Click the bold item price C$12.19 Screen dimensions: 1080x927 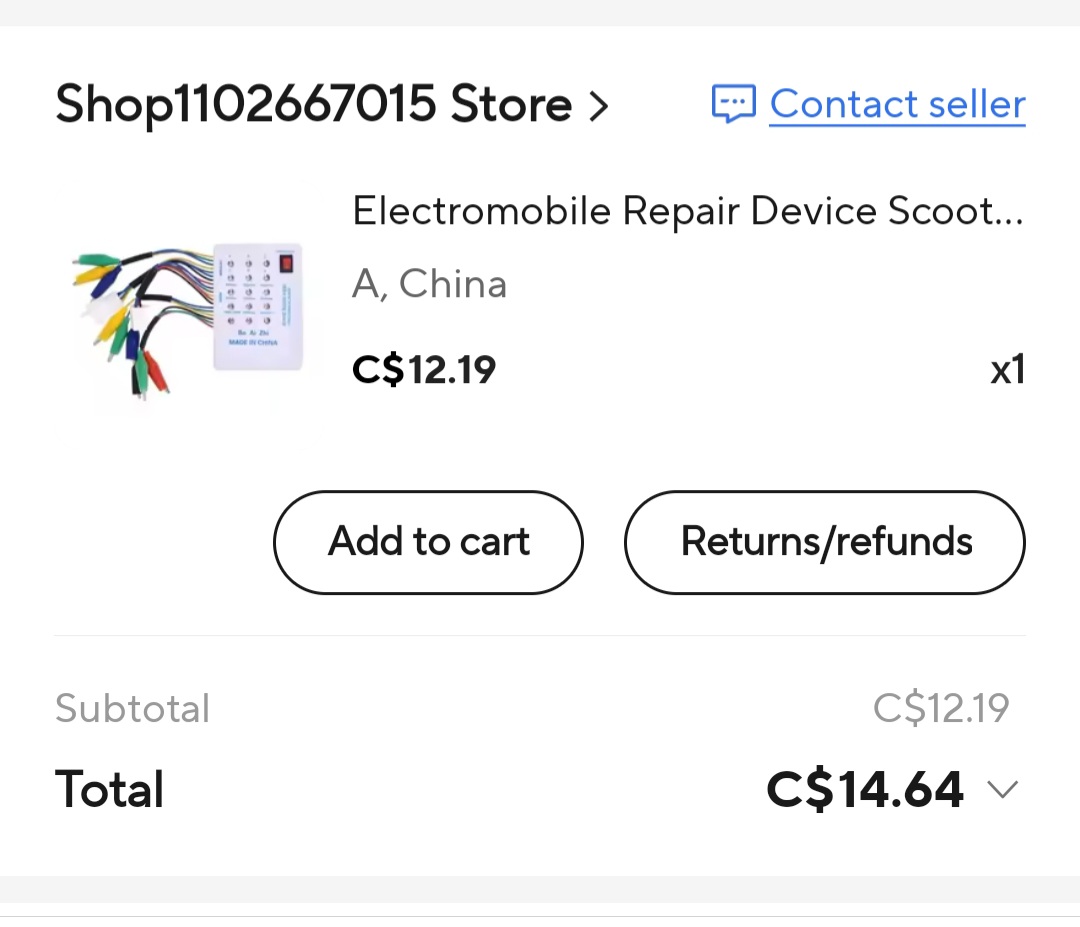coord(424,371)
